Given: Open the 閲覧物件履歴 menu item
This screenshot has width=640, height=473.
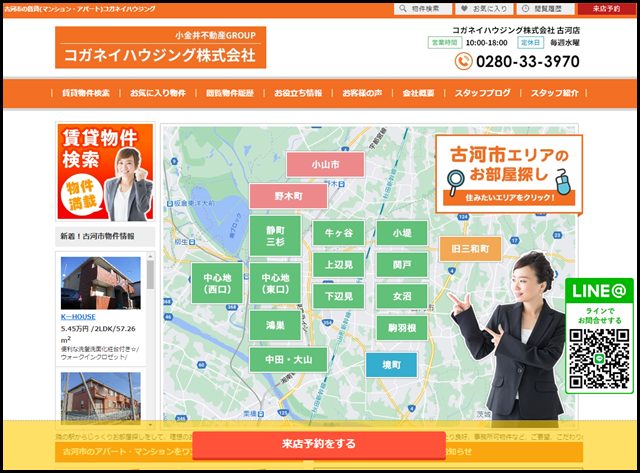Looking at the screenshot, I should (230, 93).
